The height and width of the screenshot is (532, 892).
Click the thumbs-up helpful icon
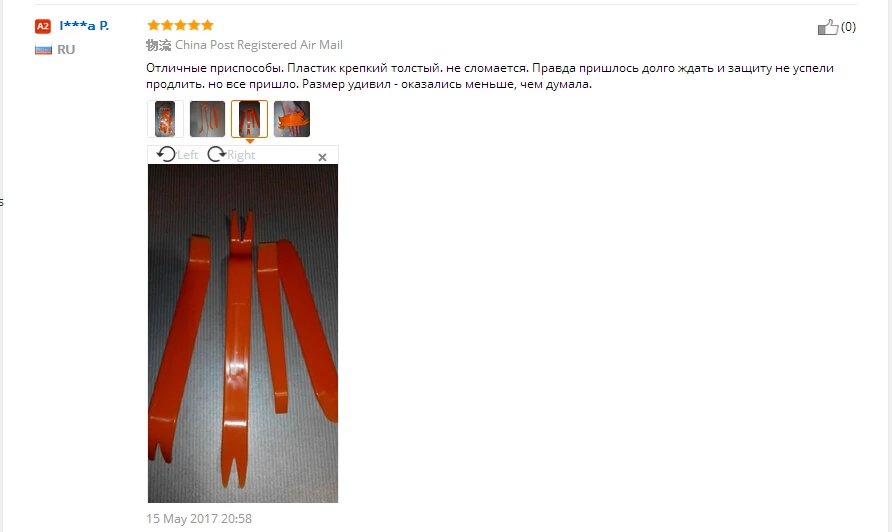pos(828,27)
